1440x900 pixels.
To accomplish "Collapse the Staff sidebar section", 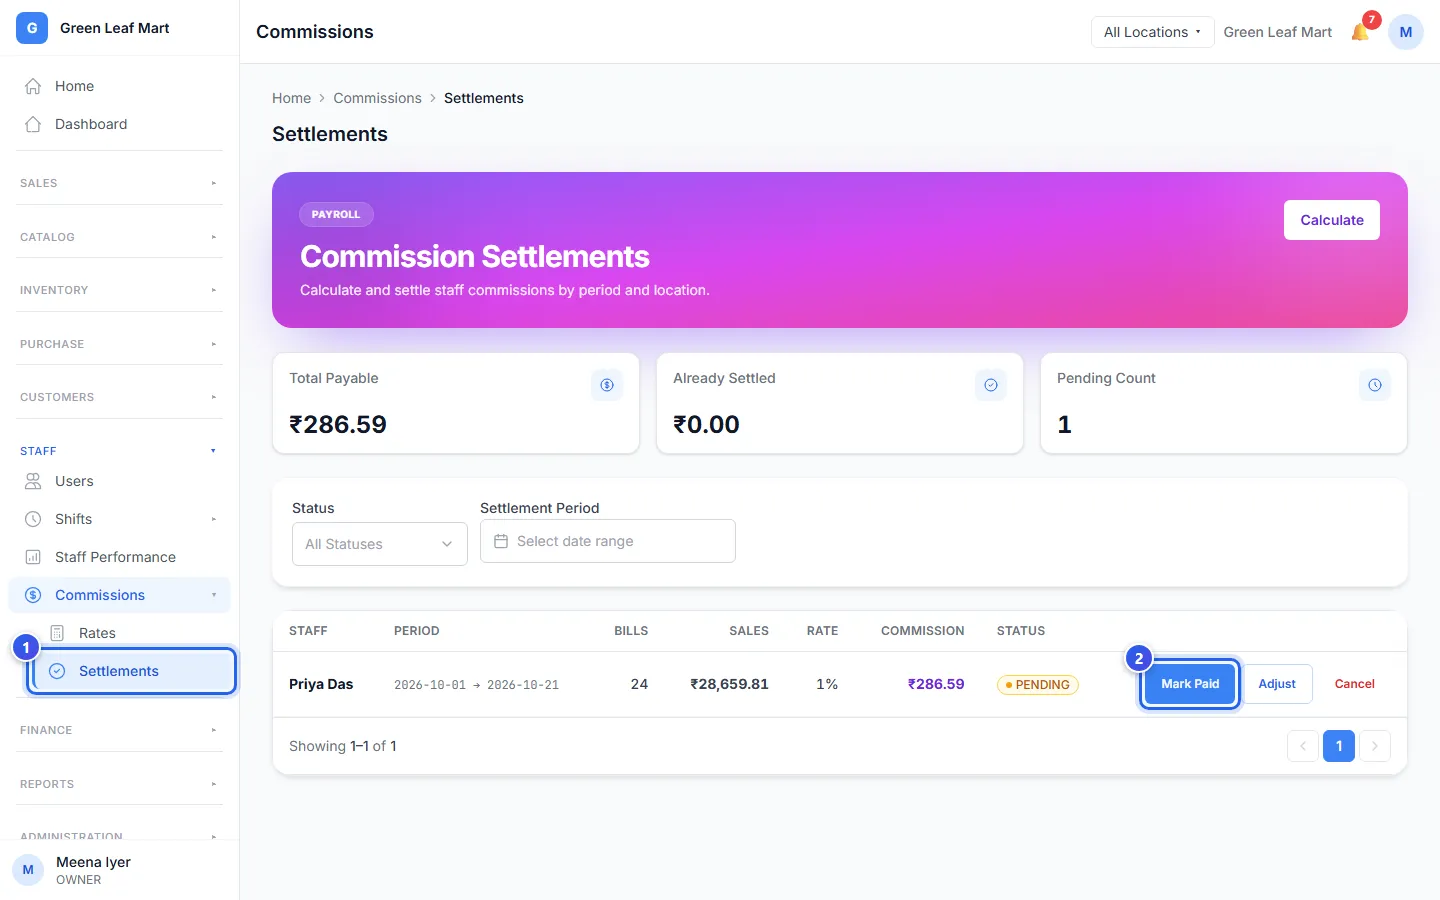I will [119, 451].
